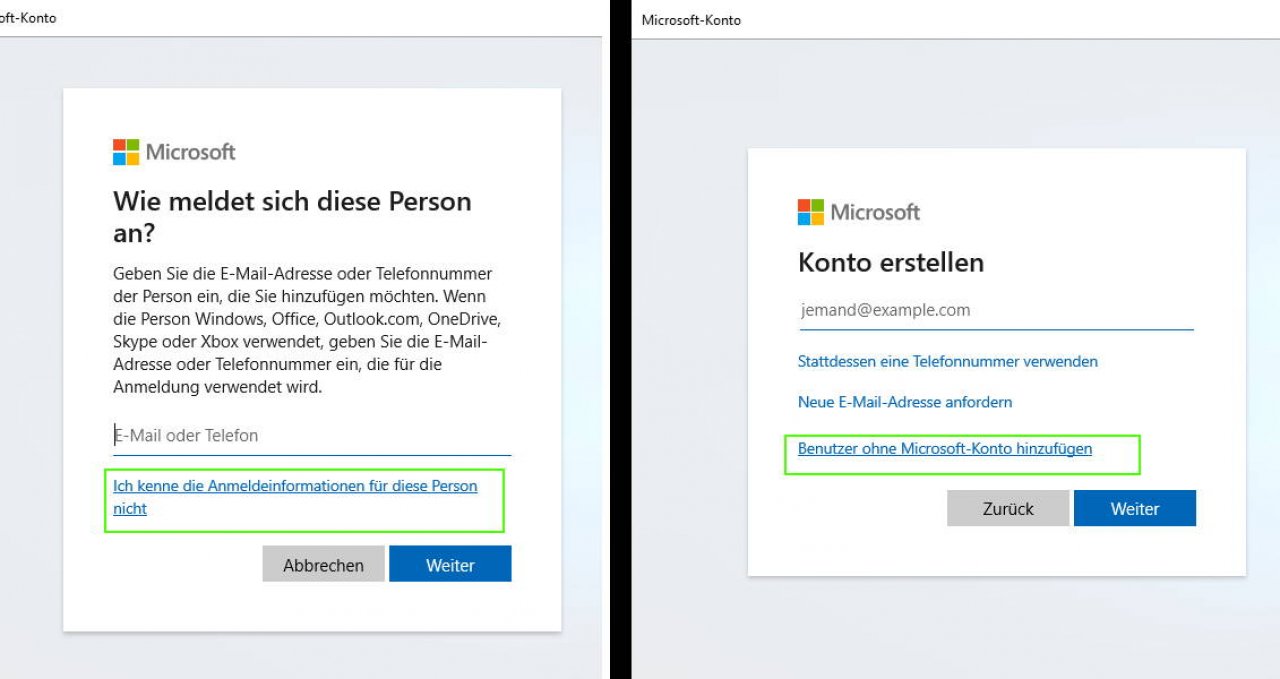
Task: Click the Zurück button
Action: coord(1008,508)
